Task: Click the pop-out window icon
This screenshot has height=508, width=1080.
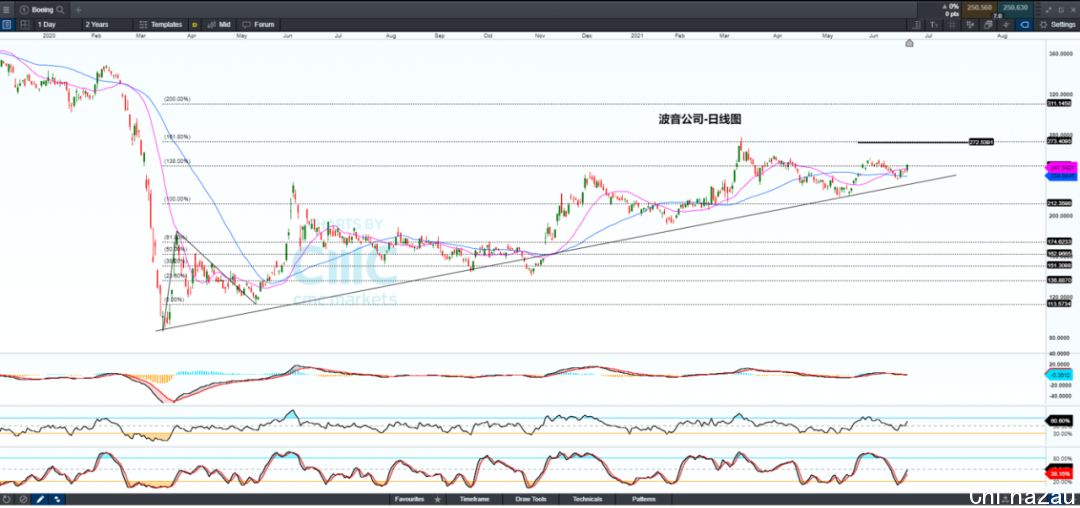Action: [x=1061, y=10]
